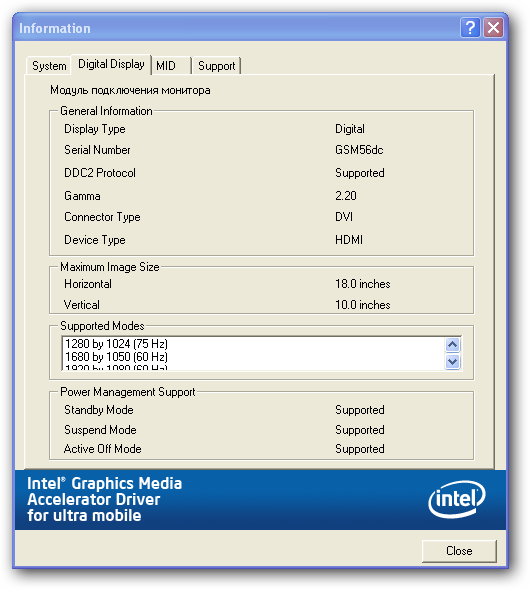Image resolution: width=529 pixels, height=589 pixels.
Task: Click the Supported value for Suspend Mode
Action: click(x=360, y=430)
